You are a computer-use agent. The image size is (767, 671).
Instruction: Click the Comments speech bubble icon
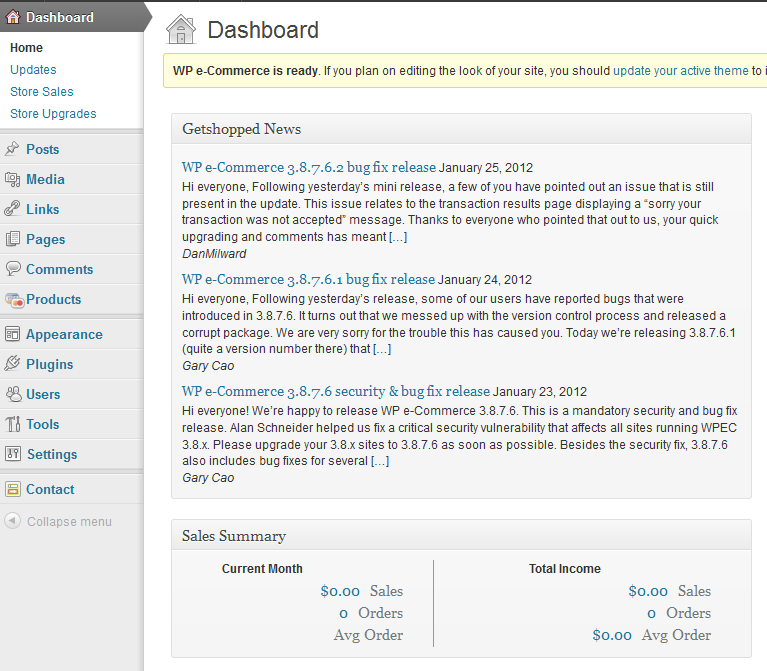click(x=13, y=269)
